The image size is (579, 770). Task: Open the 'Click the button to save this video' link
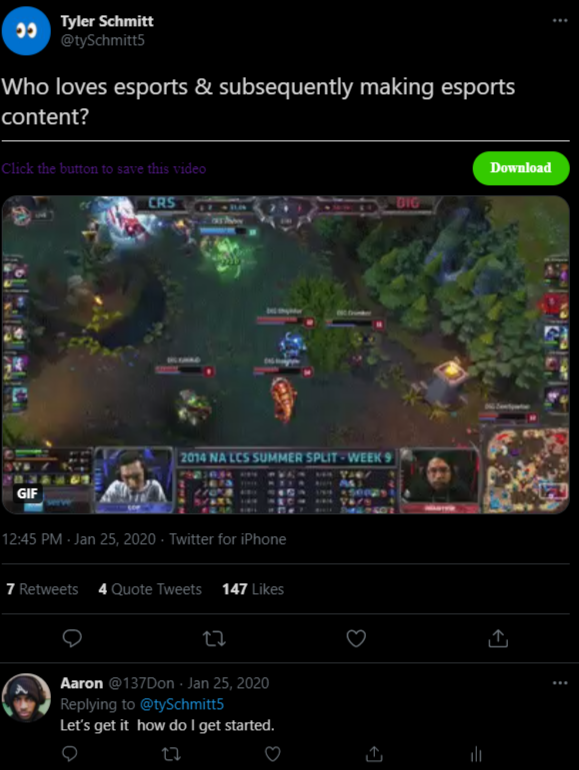pos(104,168)
